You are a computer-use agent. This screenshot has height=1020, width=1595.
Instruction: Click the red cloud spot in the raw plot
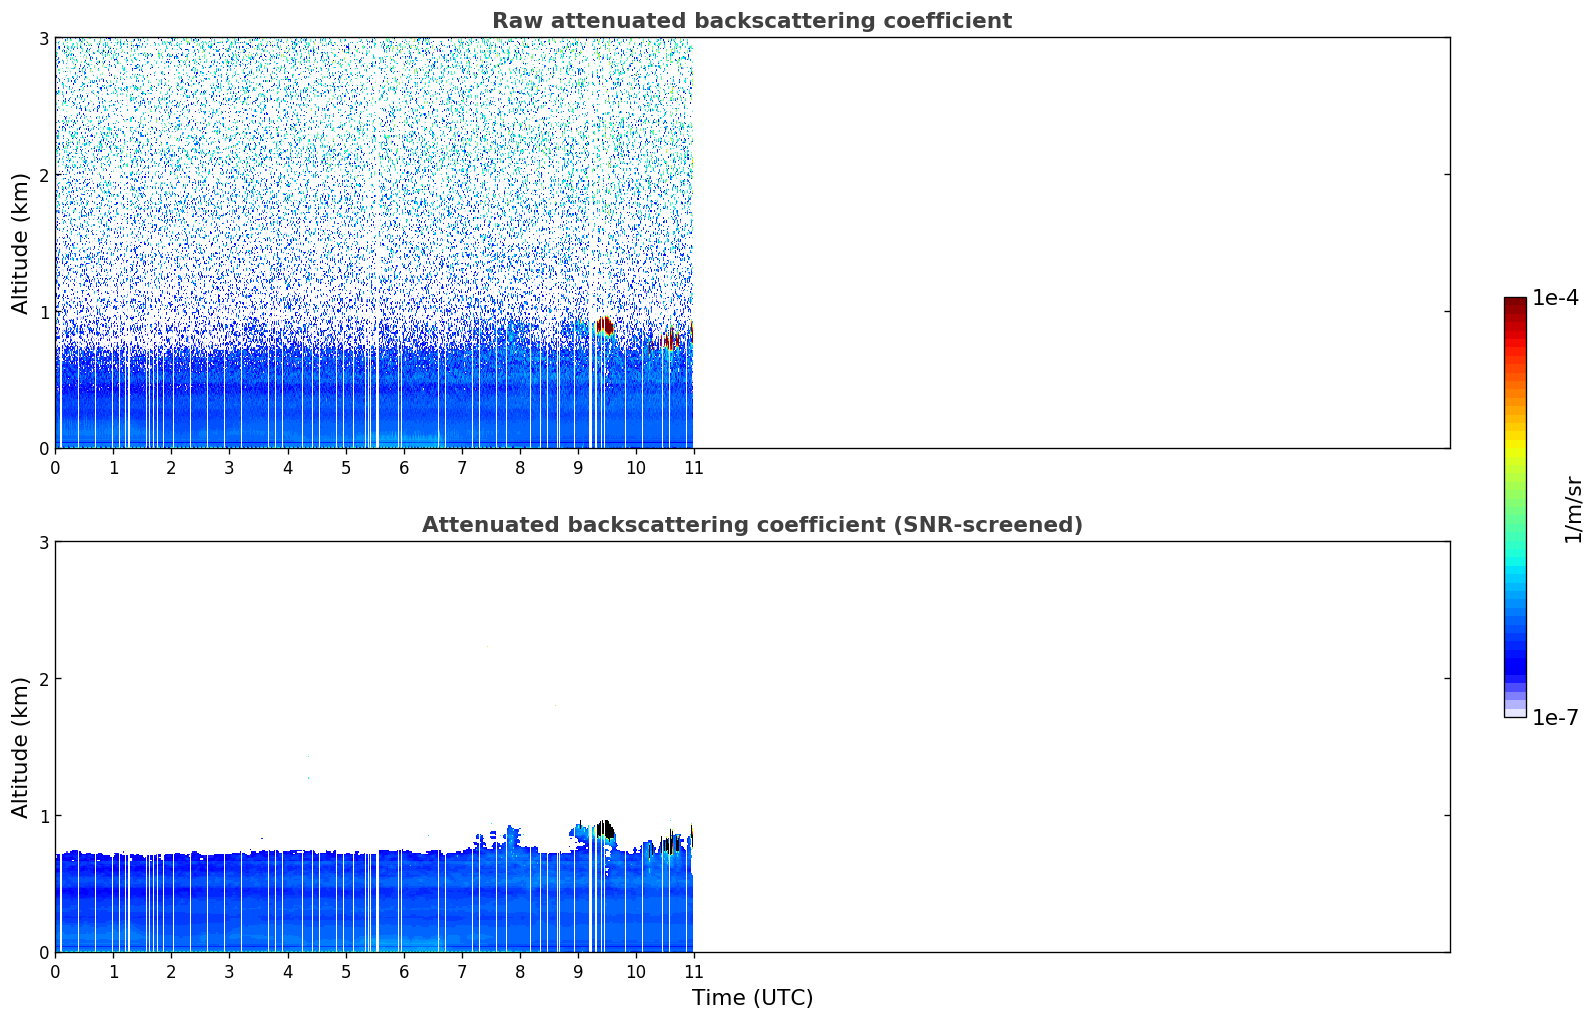[604, 325]
